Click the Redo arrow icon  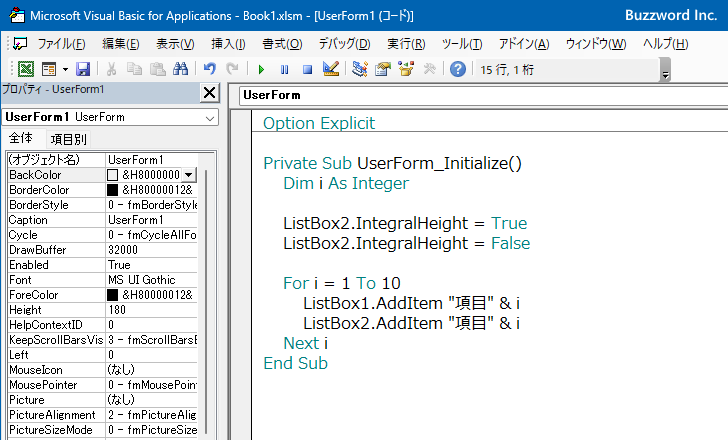[232, 69]
